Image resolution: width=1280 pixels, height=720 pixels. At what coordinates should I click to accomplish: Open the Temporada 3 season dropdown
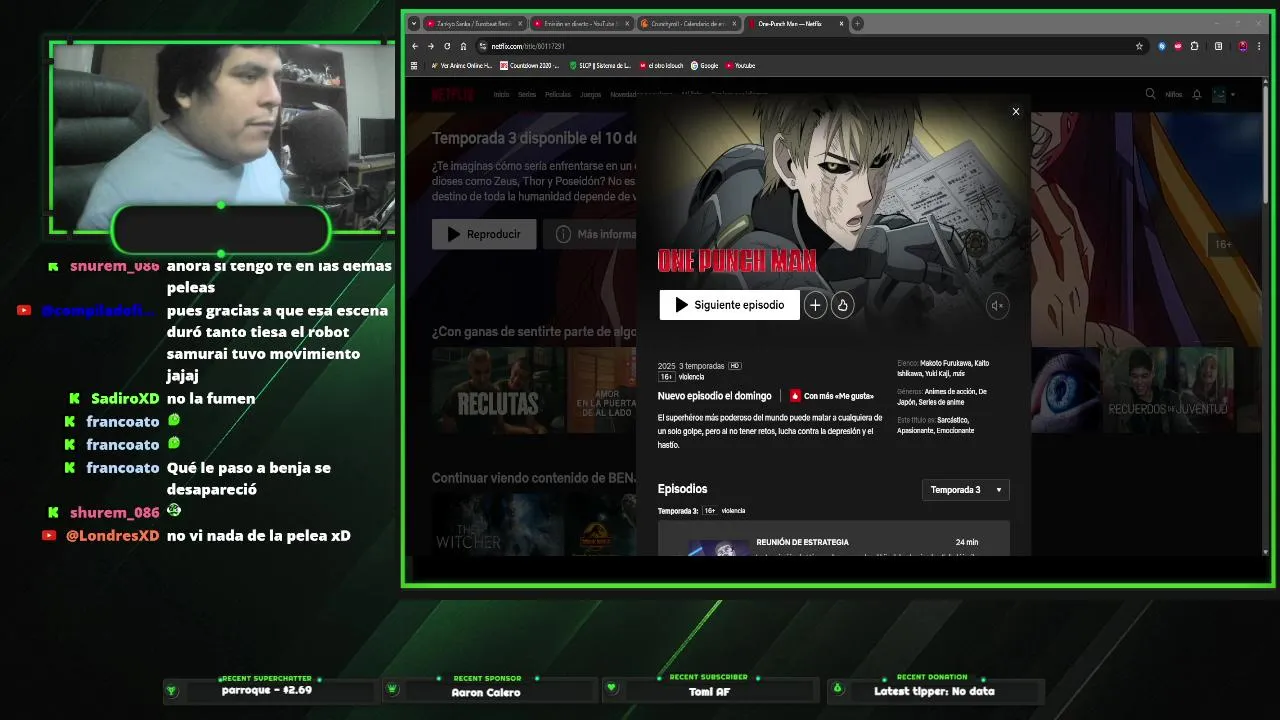(x=965, y=490)
